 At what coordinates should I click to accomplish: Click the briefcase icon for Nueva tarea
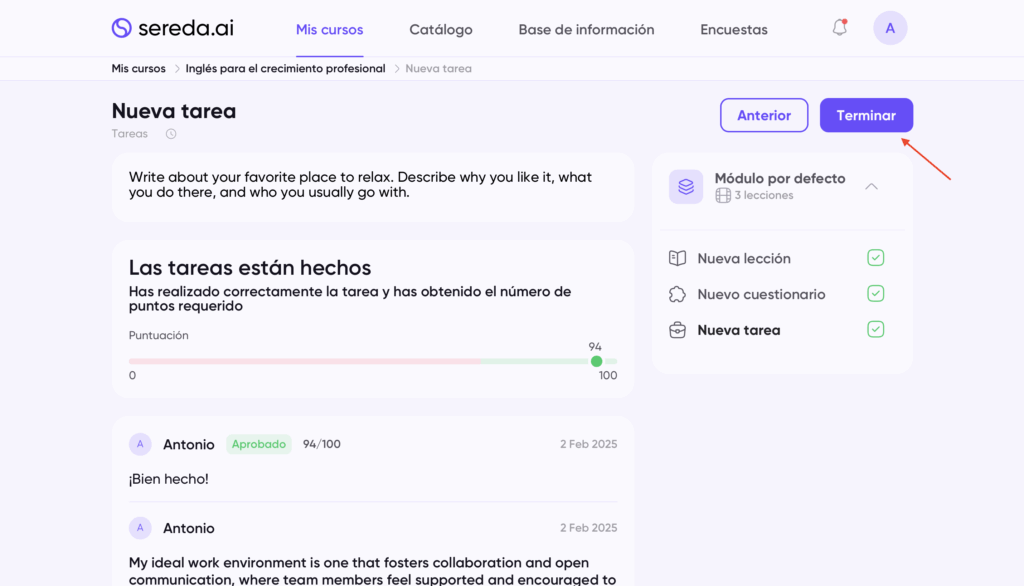pyautogui.click(x=677, y=330)
